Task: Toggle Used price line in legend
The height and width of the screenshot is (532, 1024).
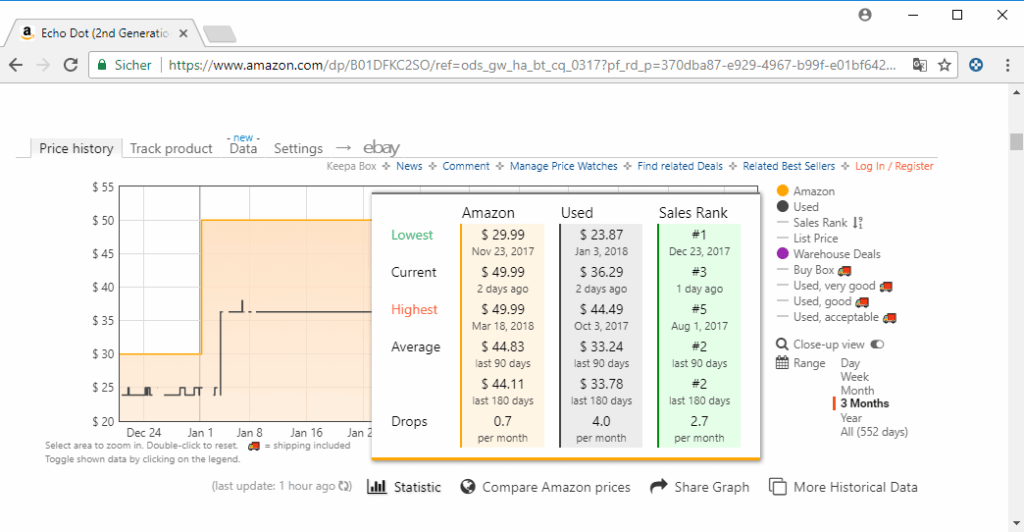Action: point(806,206)
